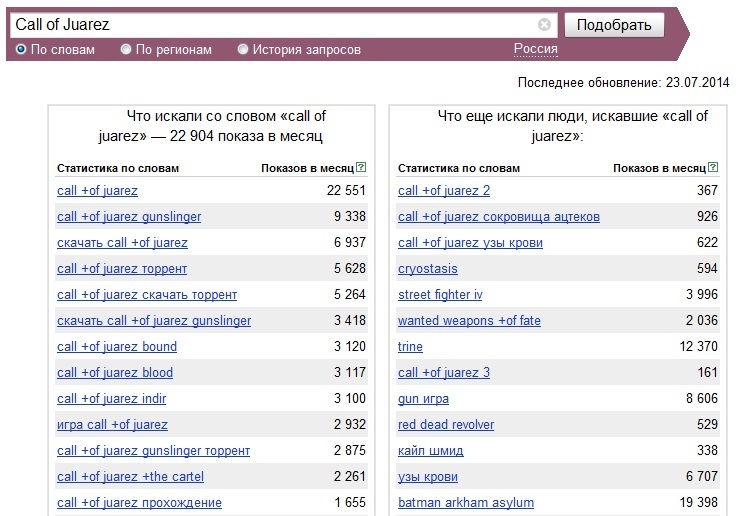740x516 pixels.
Task: Click the 3 120 impressions value
Action: point(350,346)
